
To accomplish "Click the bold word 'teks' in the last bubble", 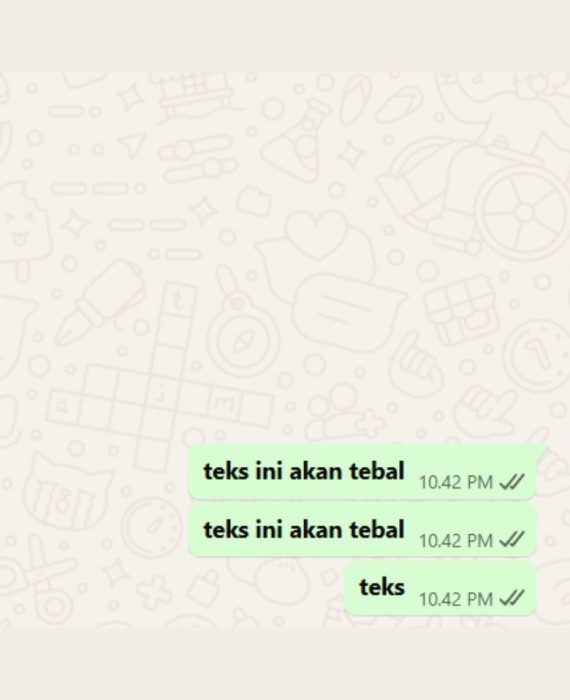I will pyautogui.click(x=382, y=587).
